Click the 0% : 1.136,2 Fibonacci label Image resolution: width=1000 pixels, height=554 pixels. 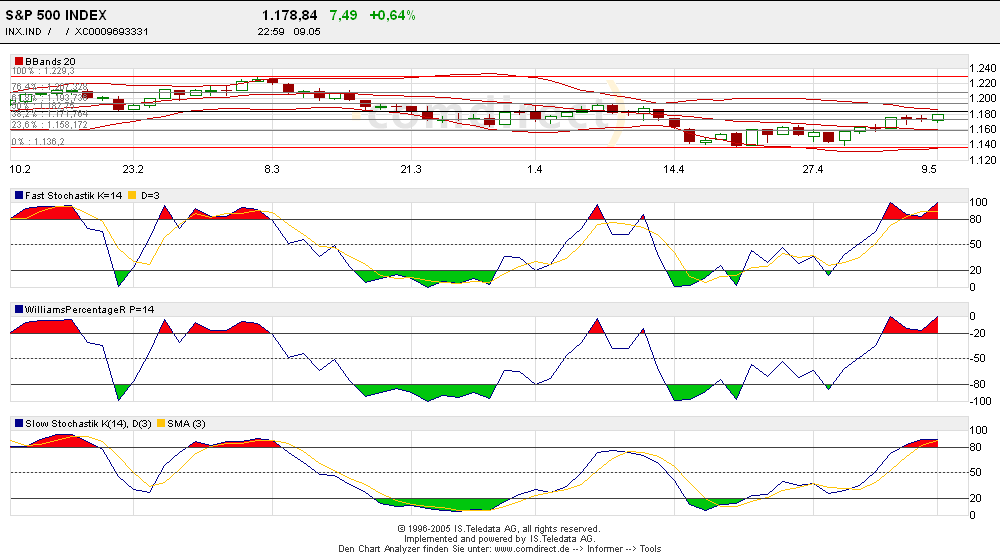tap(38, 142)
